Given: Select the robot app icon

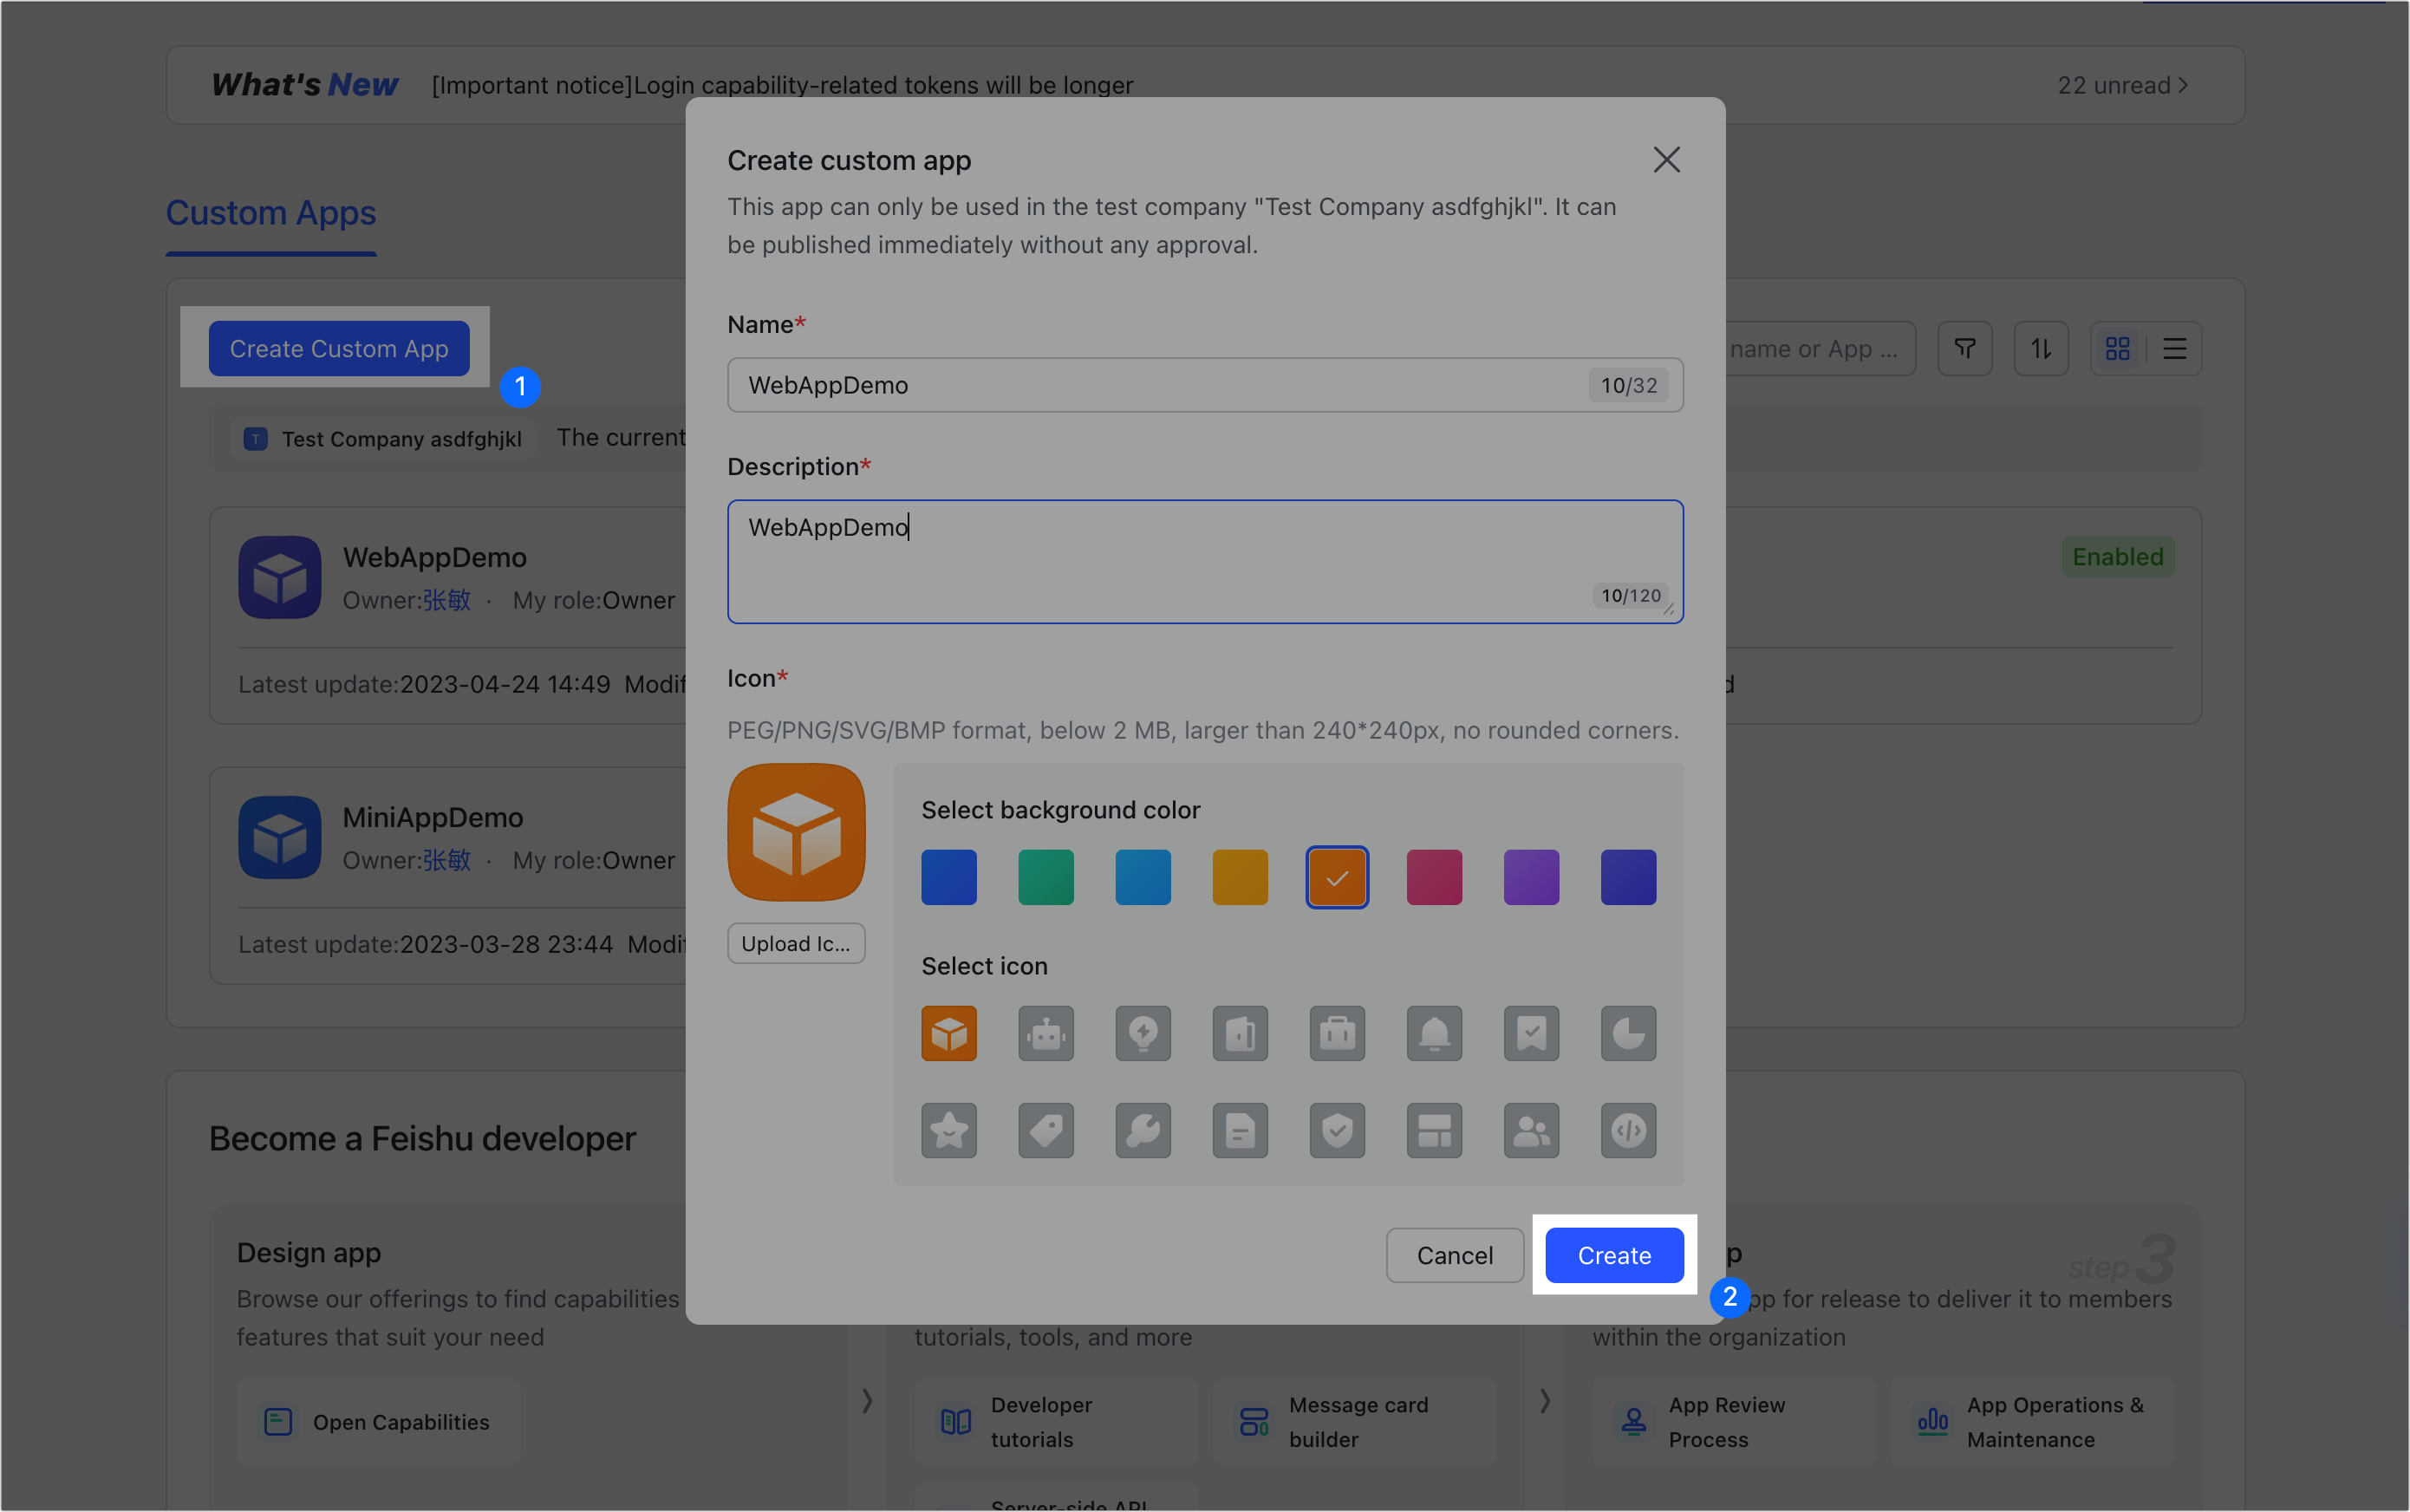Looking at the screenshot, I should pyautogui.click(x=1046, y=1033).
